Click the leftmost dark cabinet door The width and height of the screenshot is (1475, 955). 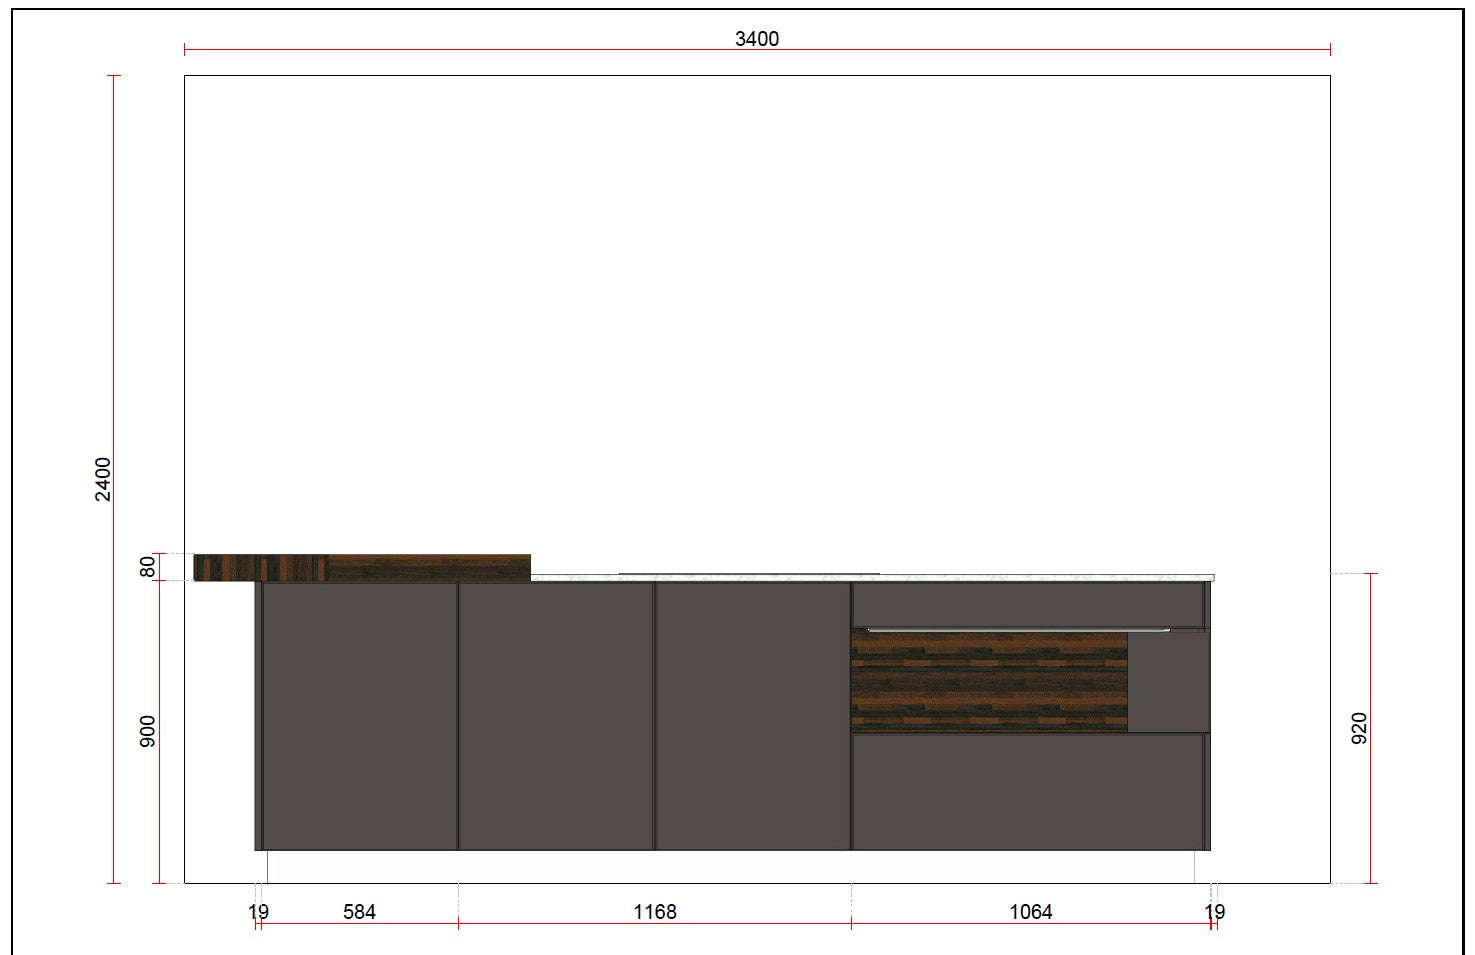coord(359,715)
